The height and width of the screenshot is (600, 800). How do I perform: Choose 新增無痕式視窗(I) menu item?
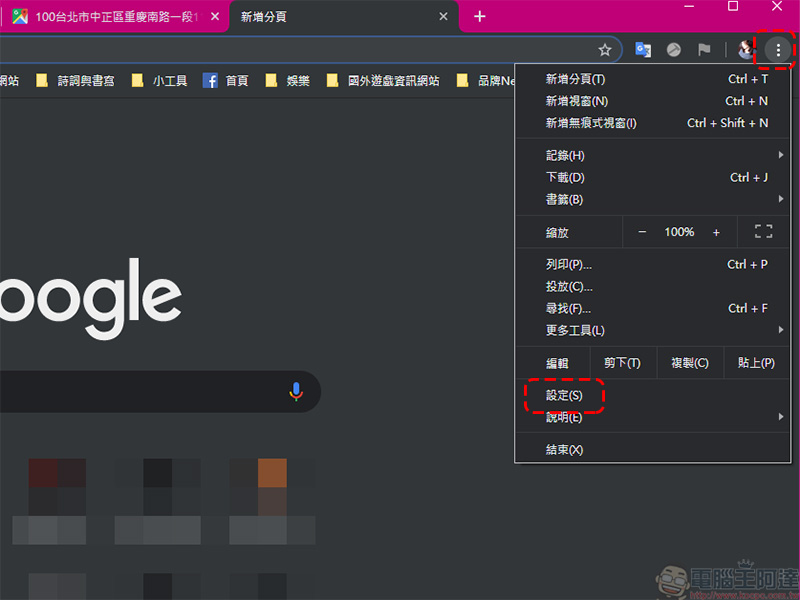pyautogui.click(x=591, y=123)
